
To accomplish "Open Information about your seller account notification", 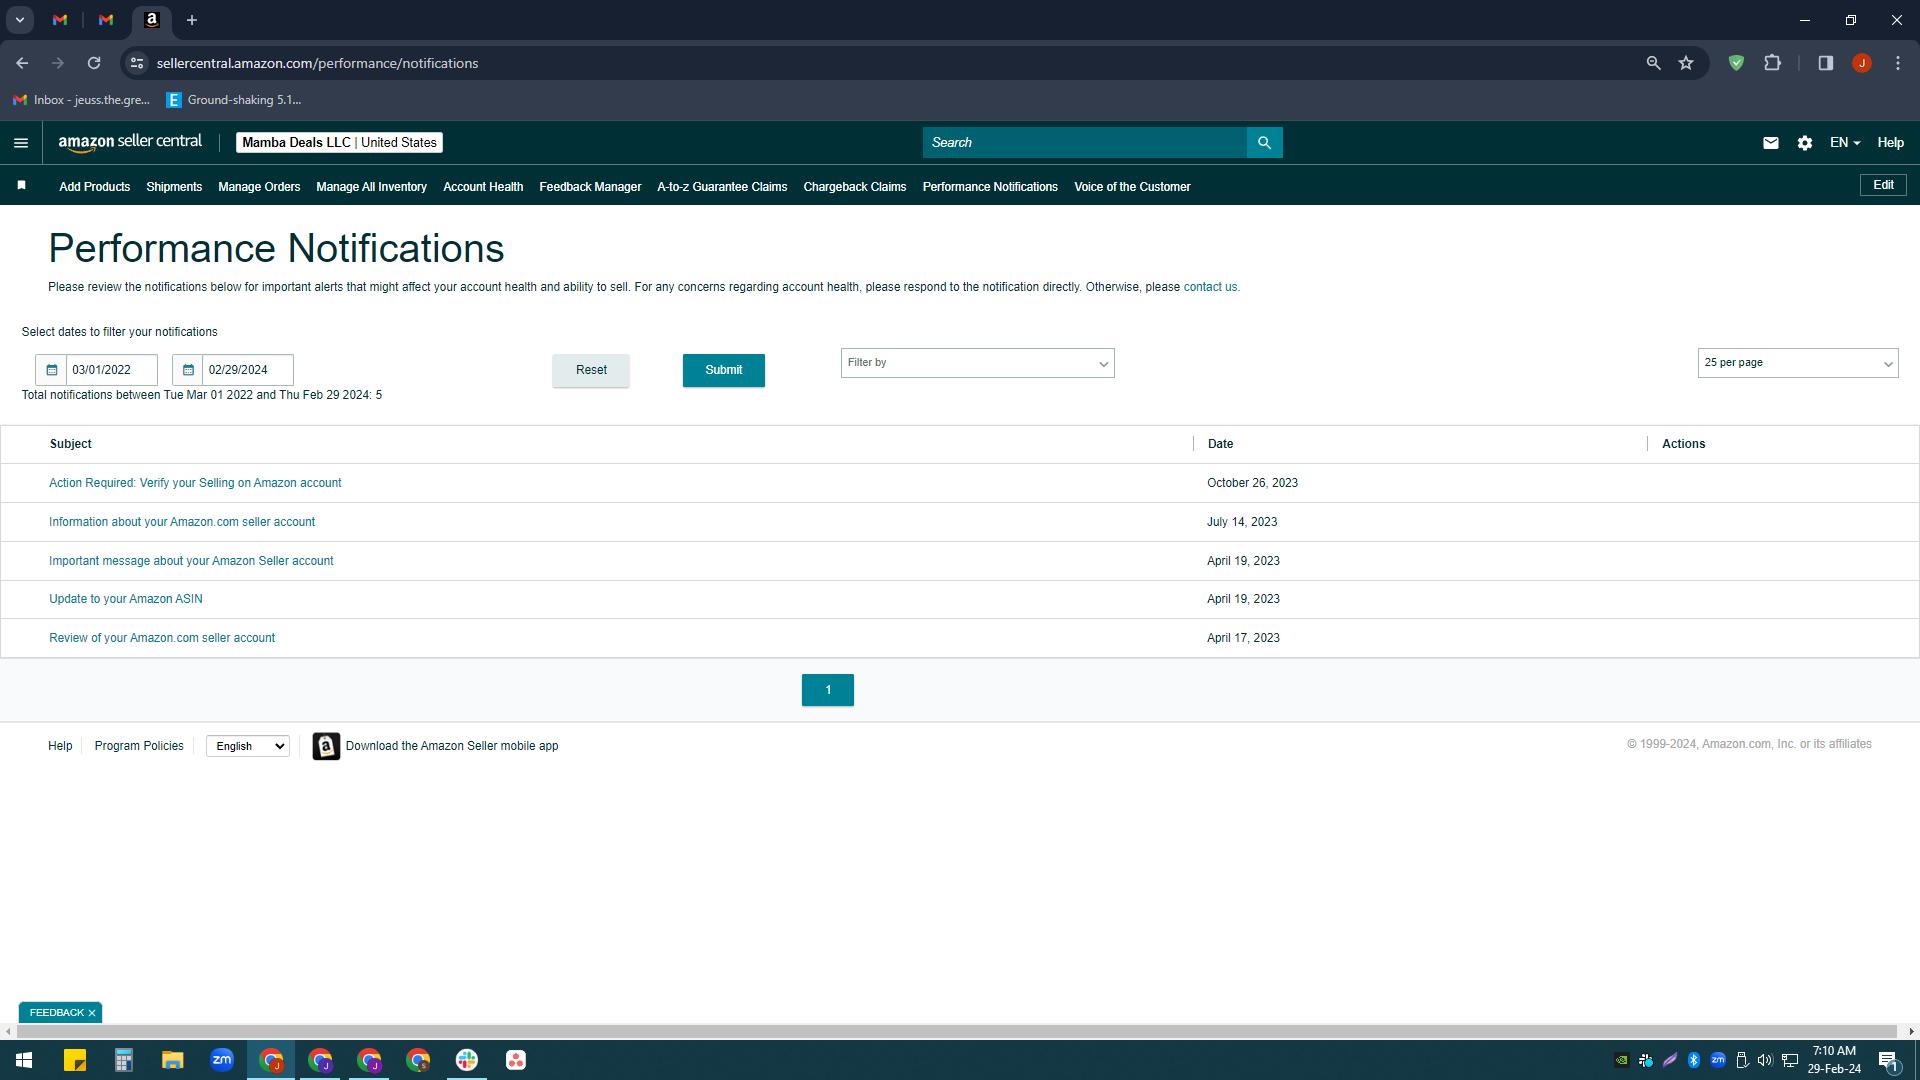I will tap(182, 522).
